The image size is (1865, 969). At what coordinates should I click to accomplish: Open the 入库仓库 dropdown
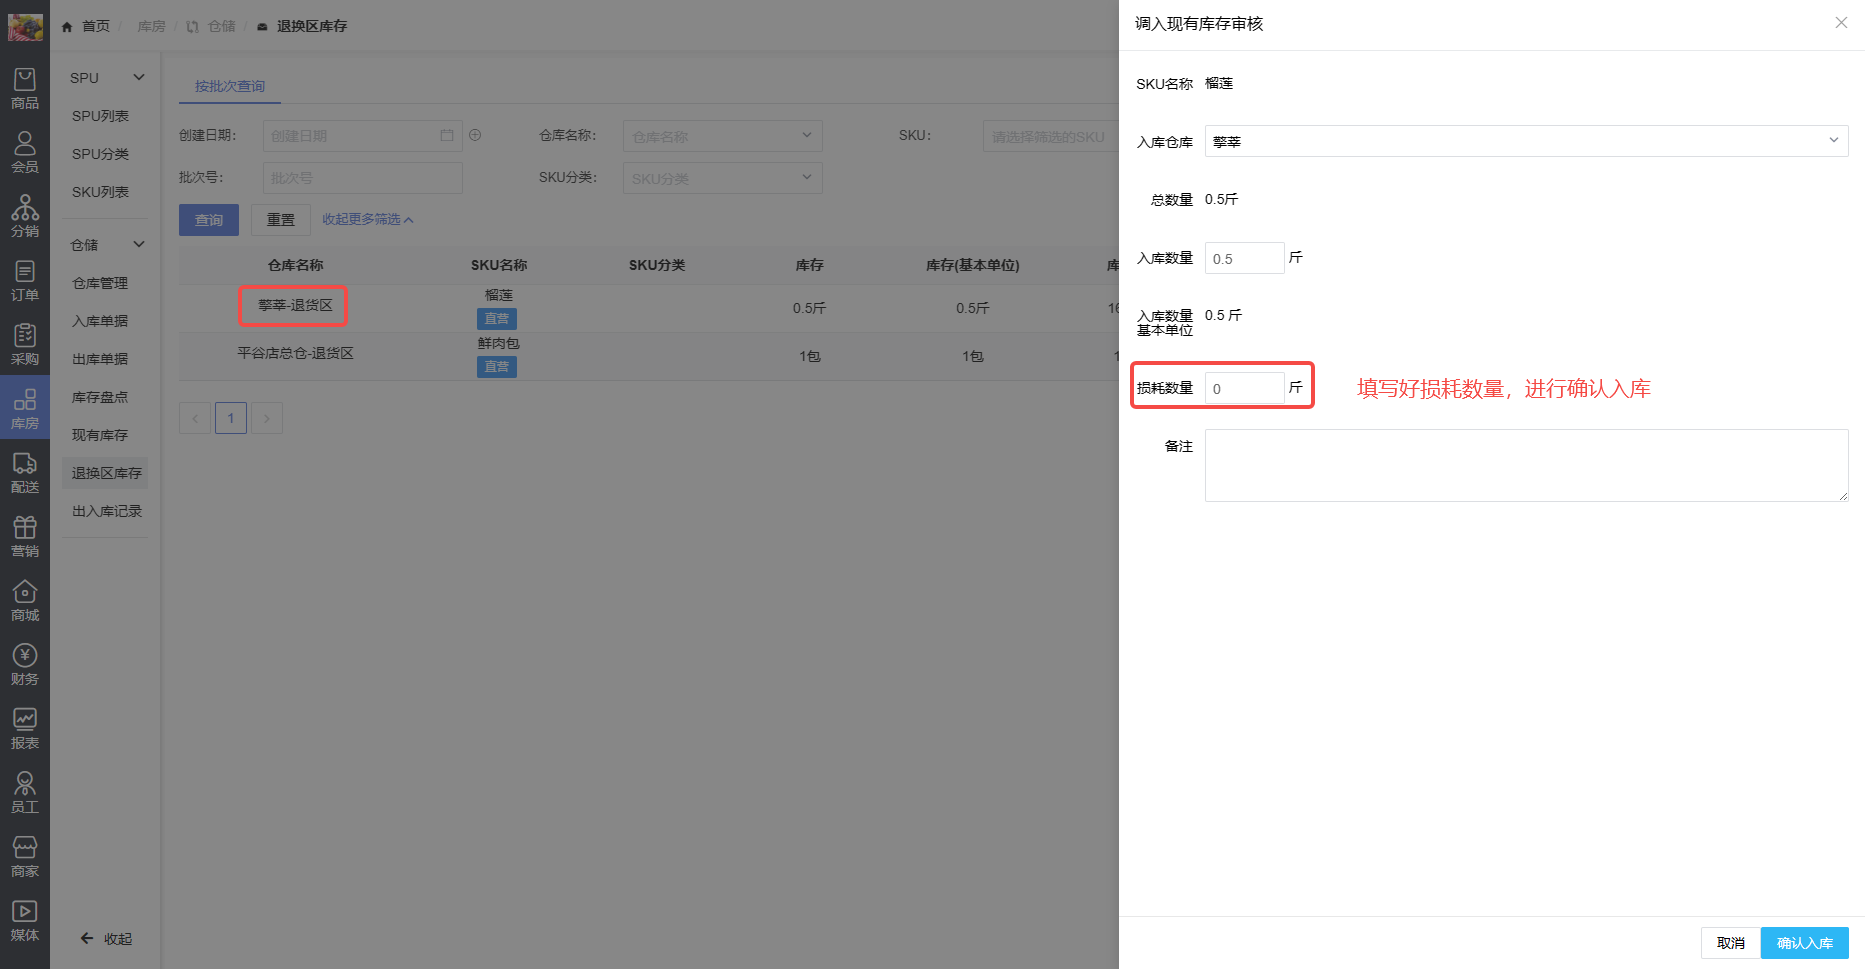[x=1526, y=141]
